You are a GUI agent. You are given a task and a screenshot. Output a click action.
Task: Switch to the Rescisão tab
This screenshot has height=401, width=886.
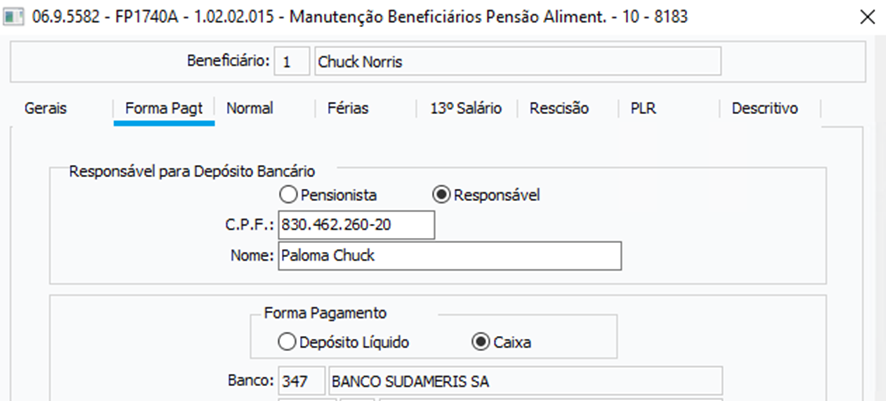[x=559, y=108]
